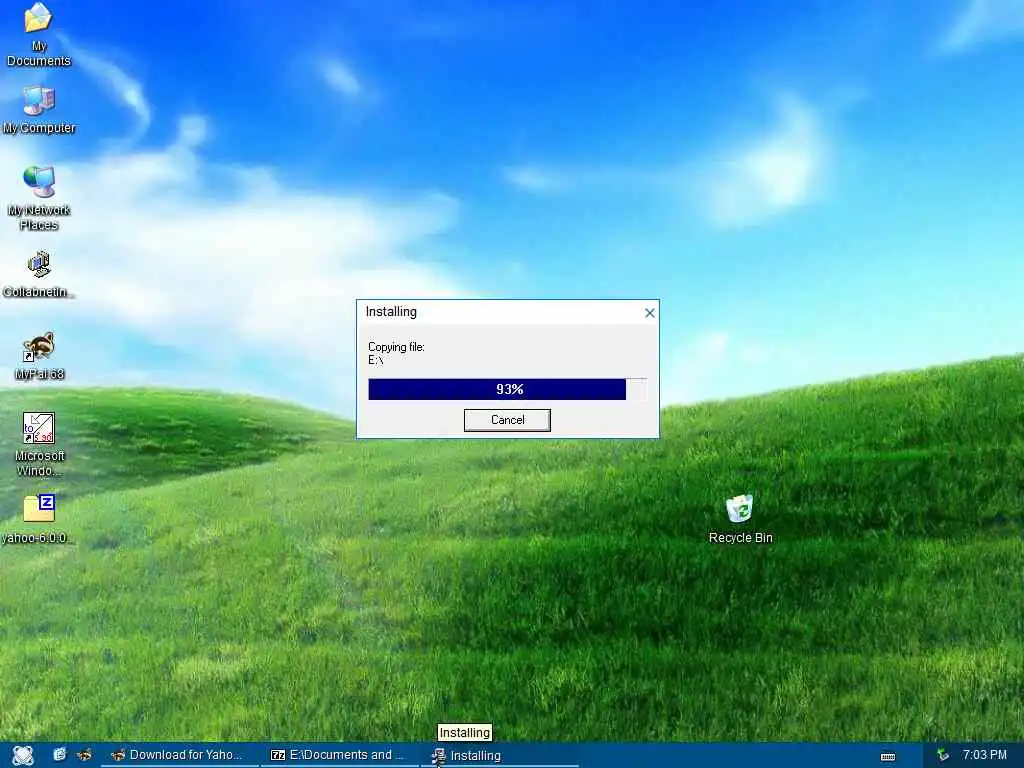The image size is (1024, 768).
Task: Switch to E:\Documents and... 7-Zip taskbar window
Action: pos(340,755)
